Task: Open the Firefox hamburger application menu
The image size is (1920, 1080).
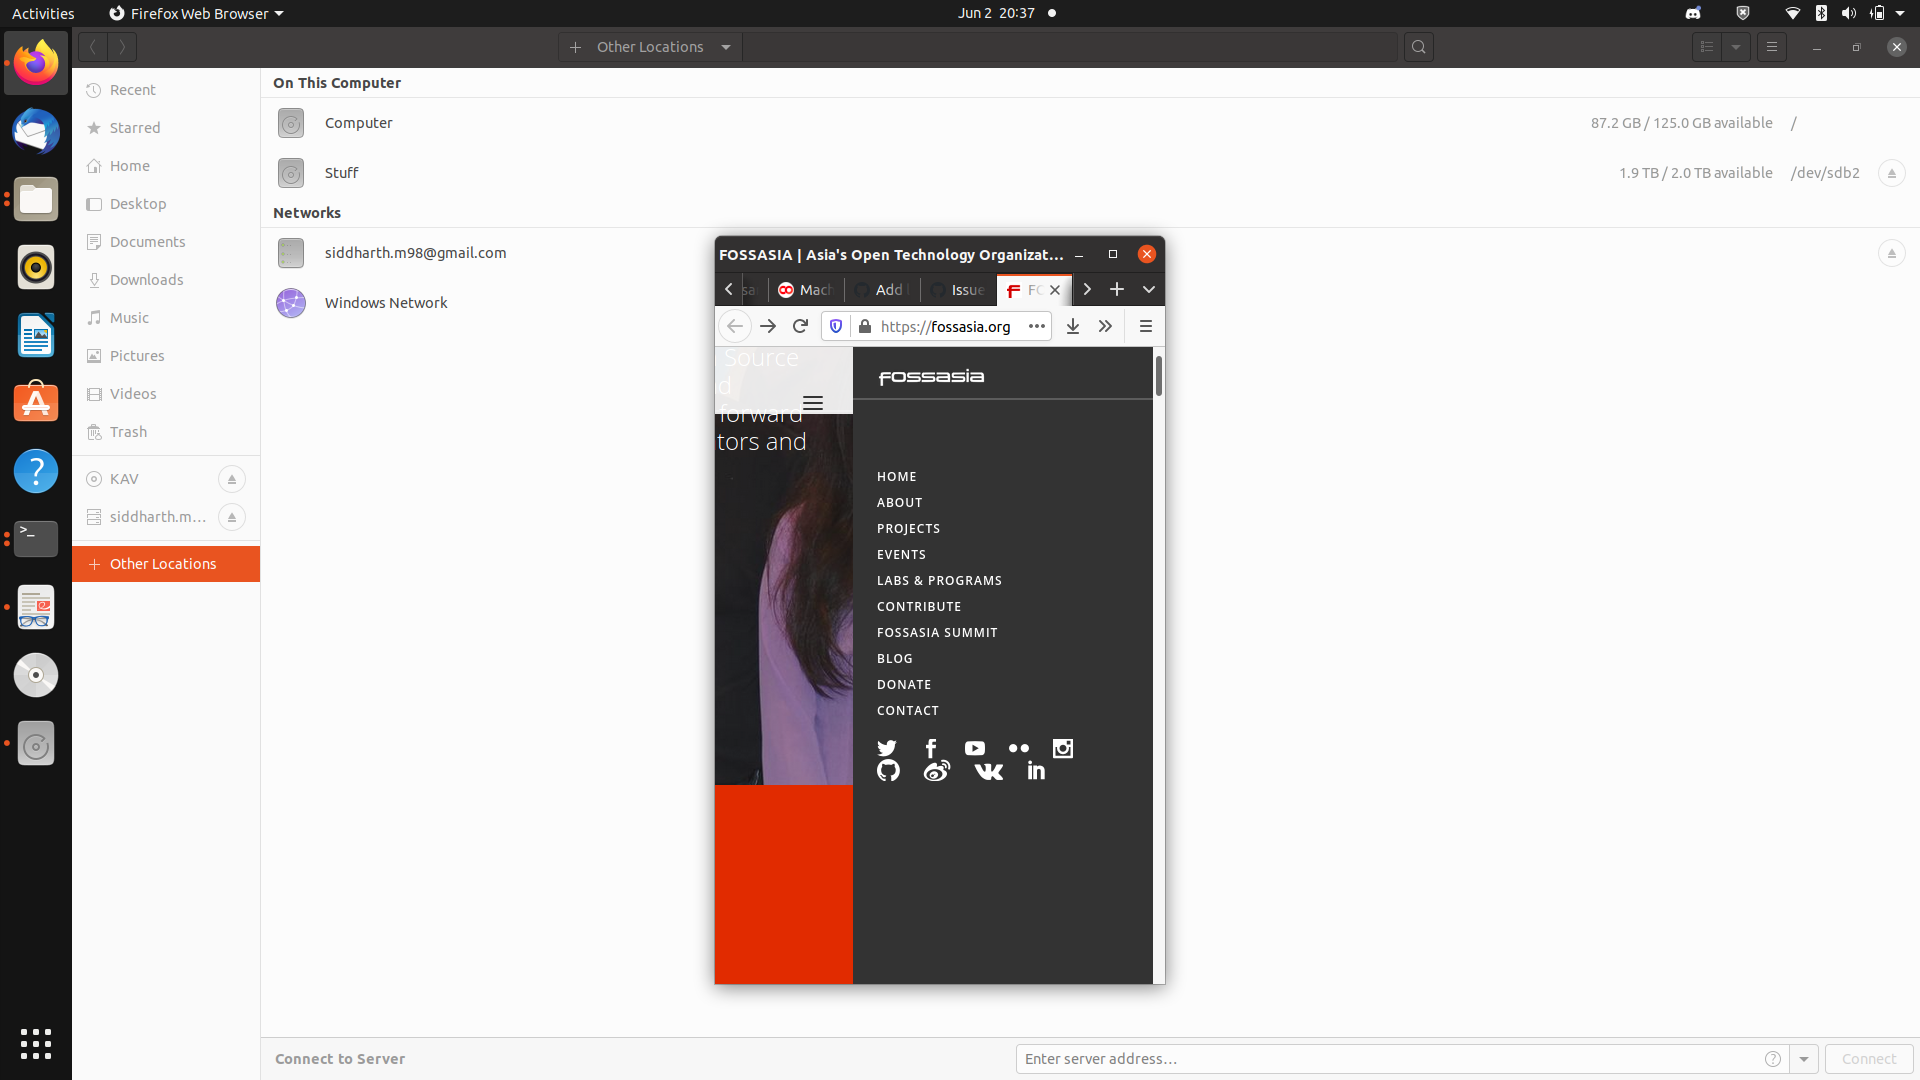Action: point(1145,326)
